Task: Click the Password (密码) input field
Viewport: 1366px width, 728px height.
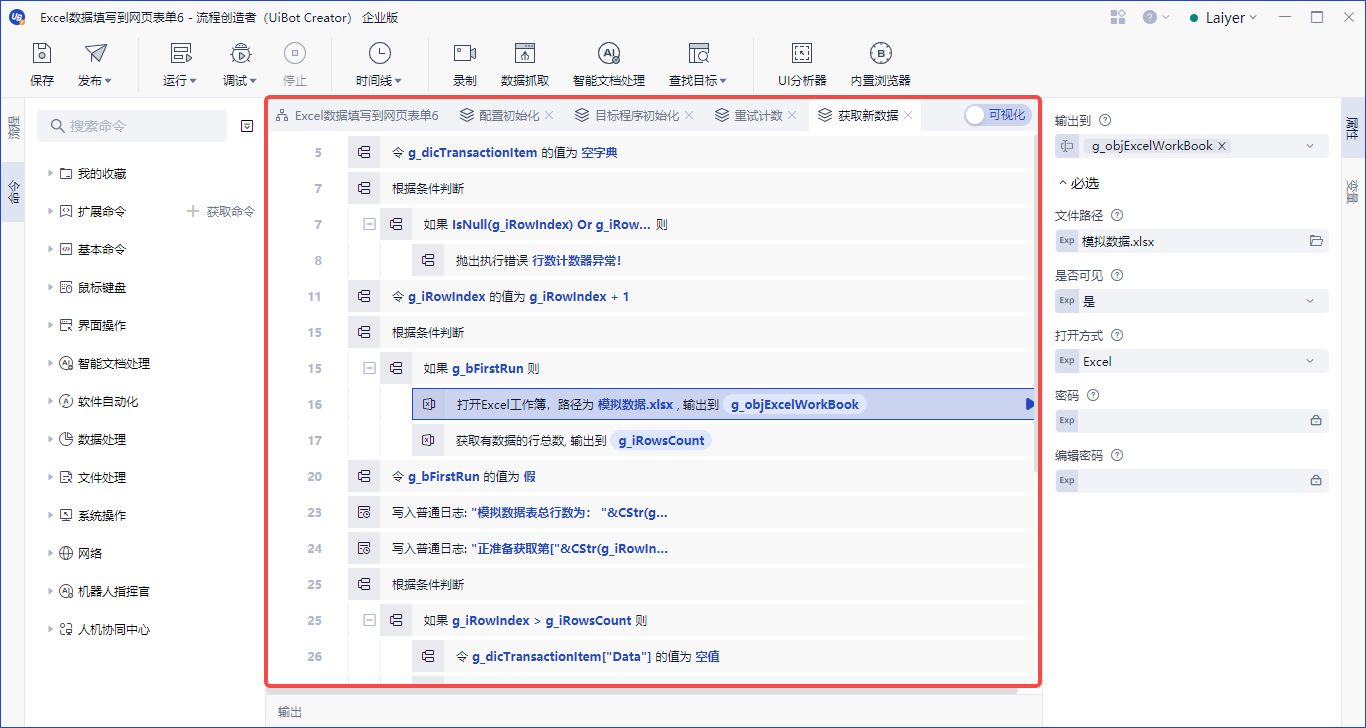Action: 1192,421
